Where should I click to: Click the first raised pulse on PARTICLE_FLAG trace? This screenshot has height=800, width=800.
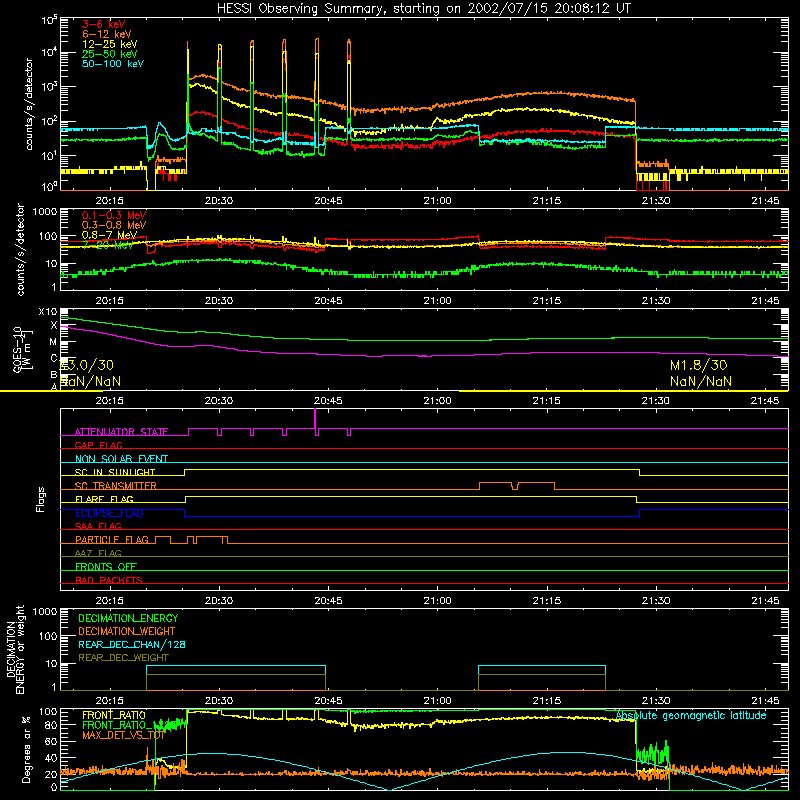[163, 540]
